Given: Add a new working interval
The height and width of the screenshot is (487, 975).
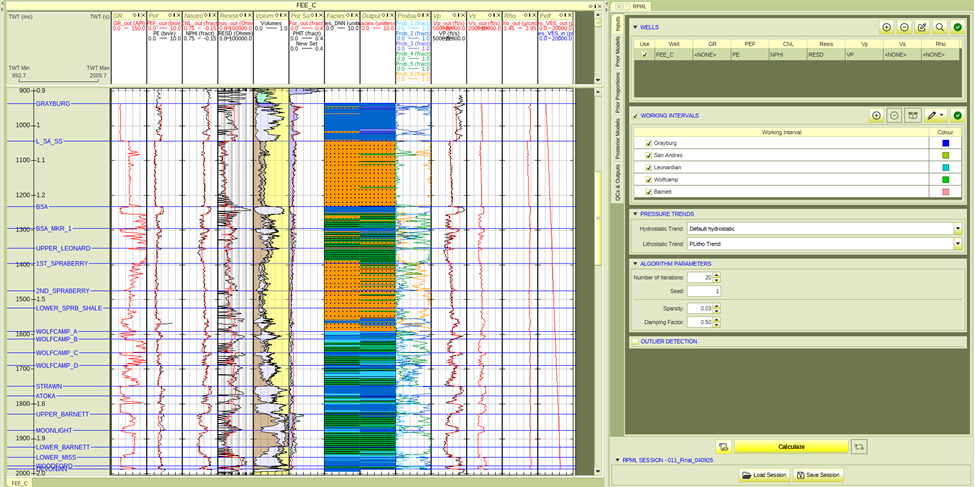Looking at the screenshot, I should [877, 116].
